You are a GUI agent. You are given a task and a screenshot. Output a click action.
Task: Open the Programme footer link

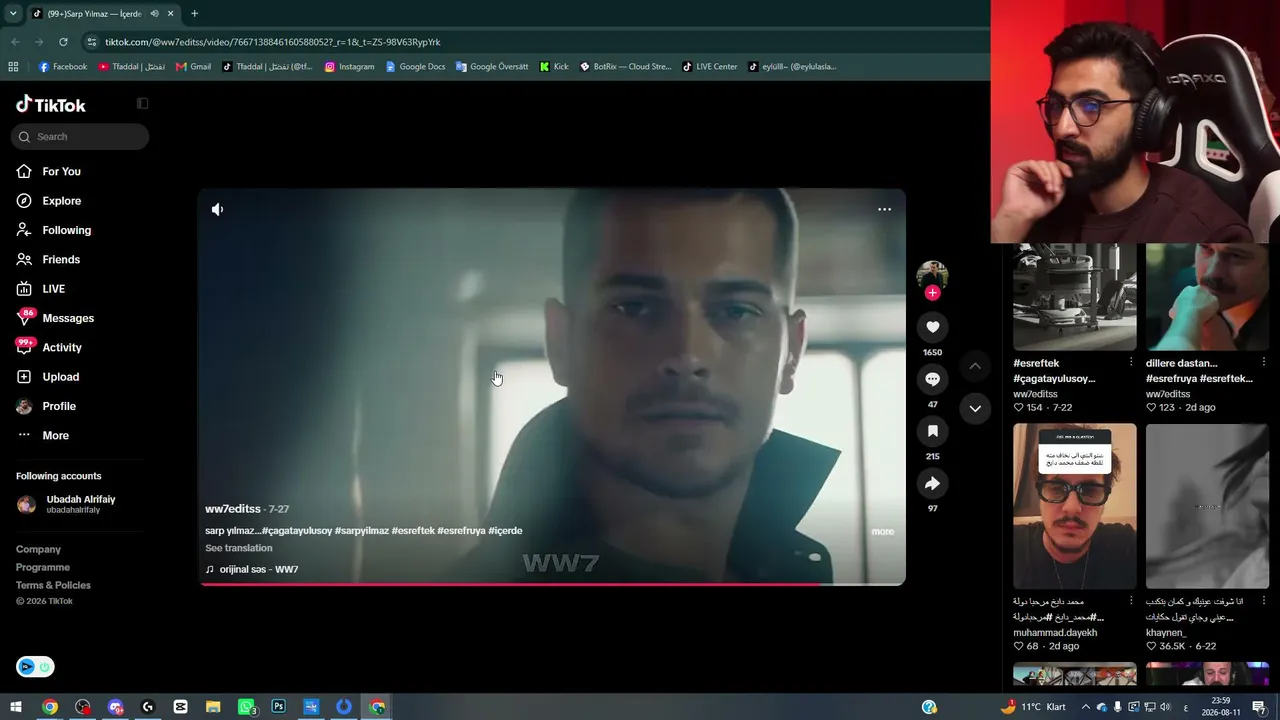click(x=43, y=567)
